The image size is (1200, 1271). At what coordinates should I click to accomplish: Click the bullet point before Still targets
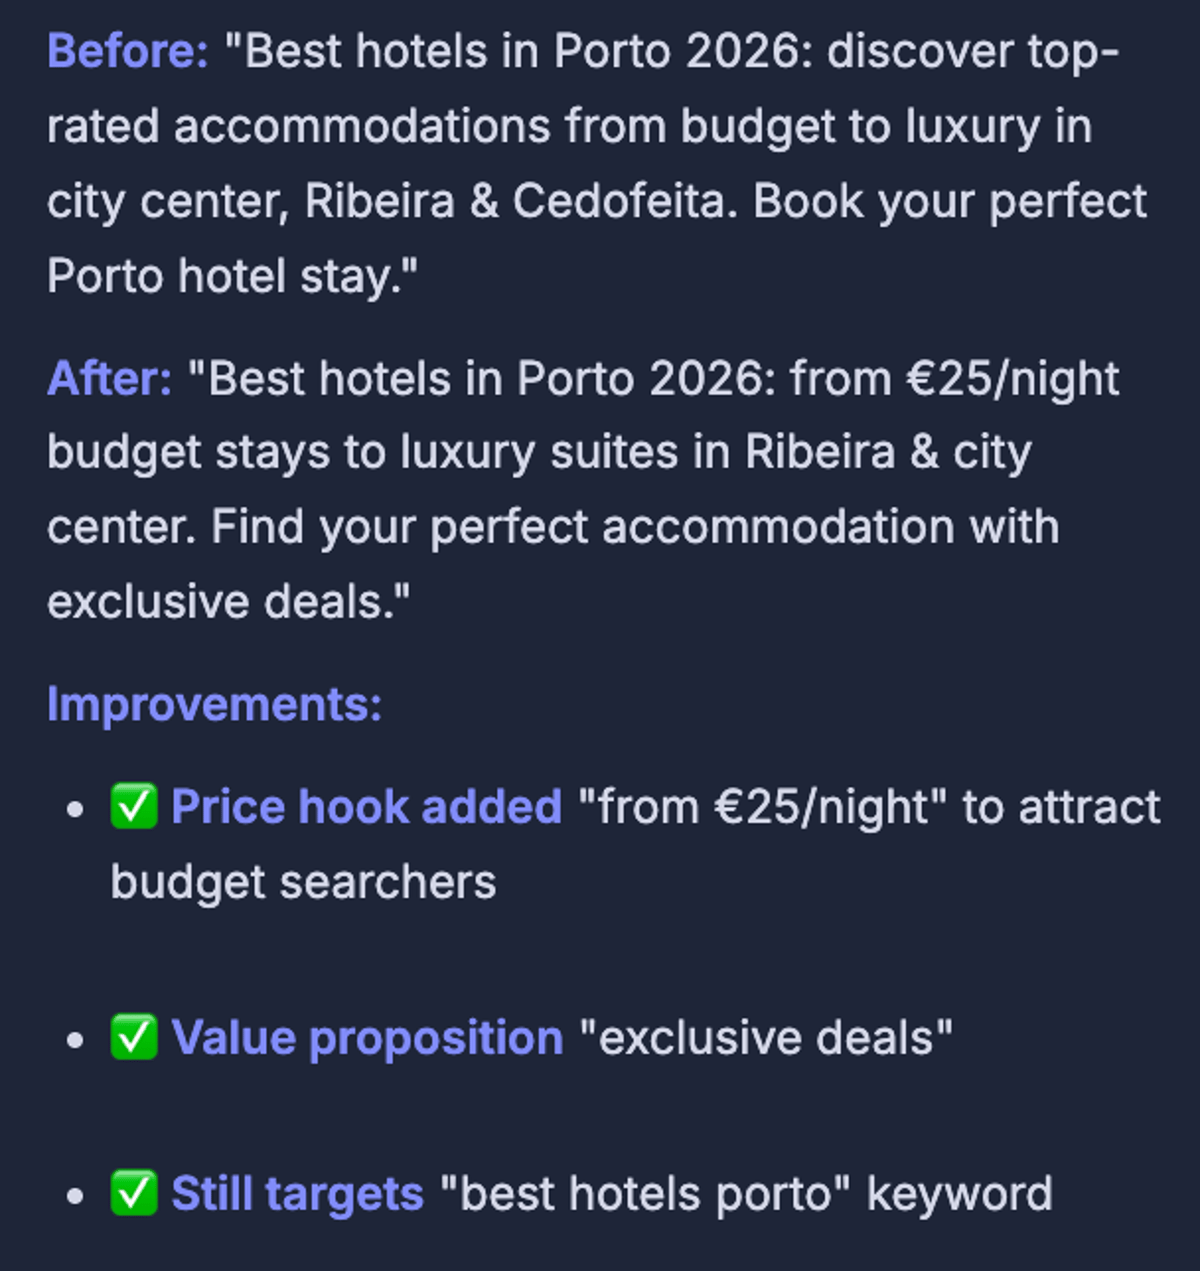click(x=75, y=1196)
